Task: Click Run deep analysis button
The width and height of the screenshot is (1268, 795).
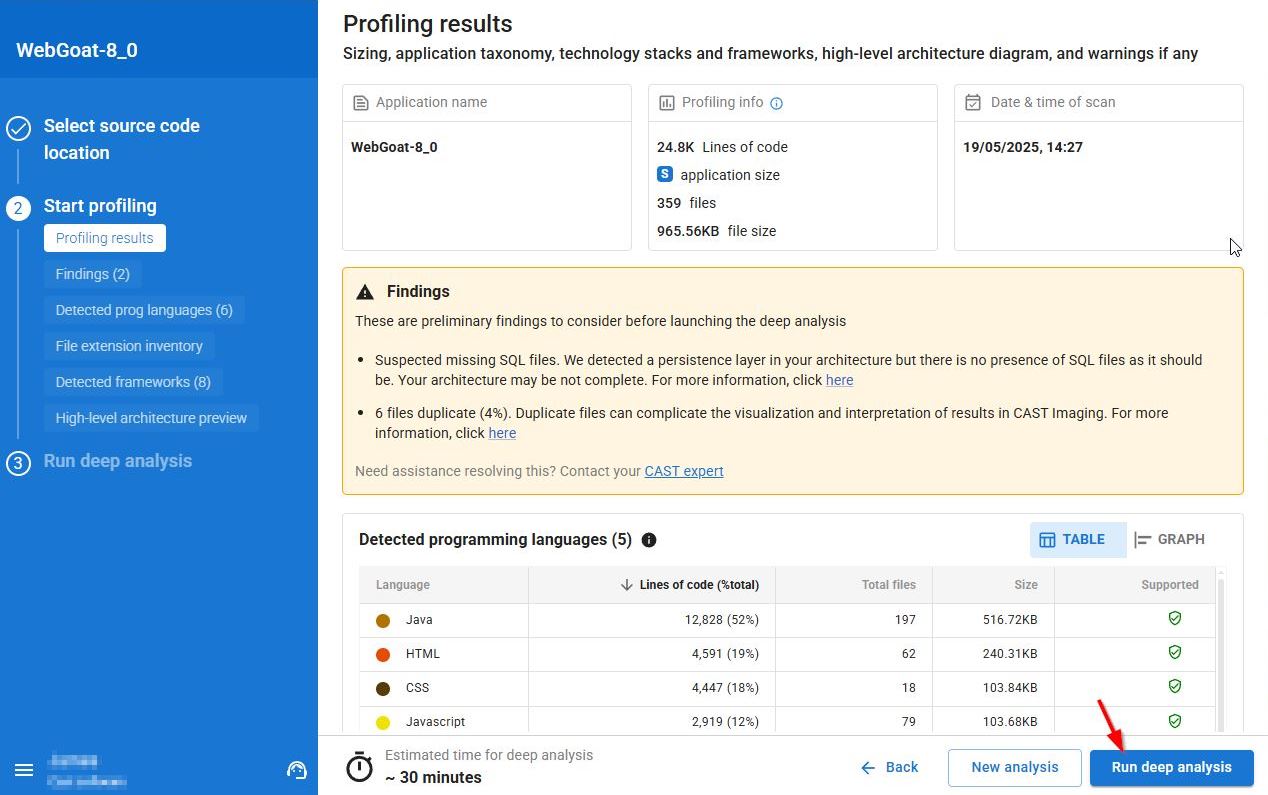Action: pos(1171,767)
